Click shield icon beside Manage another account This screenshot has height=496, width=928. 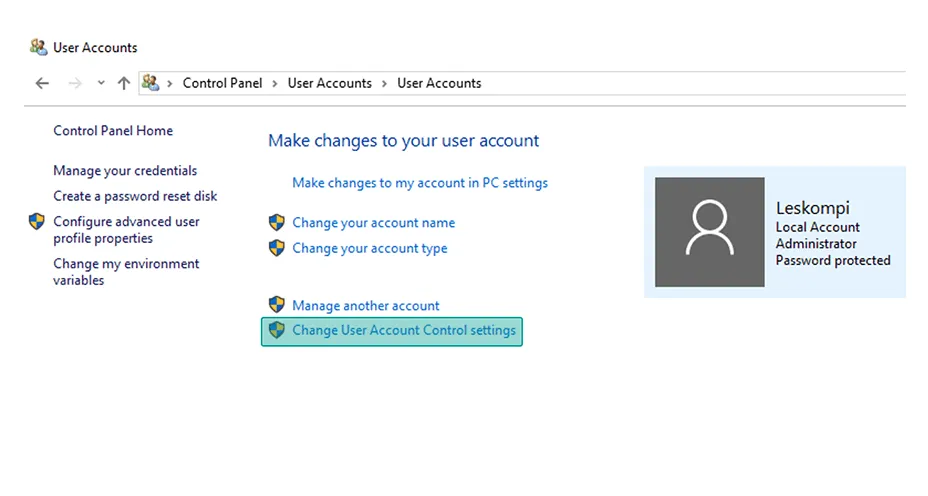276,305
